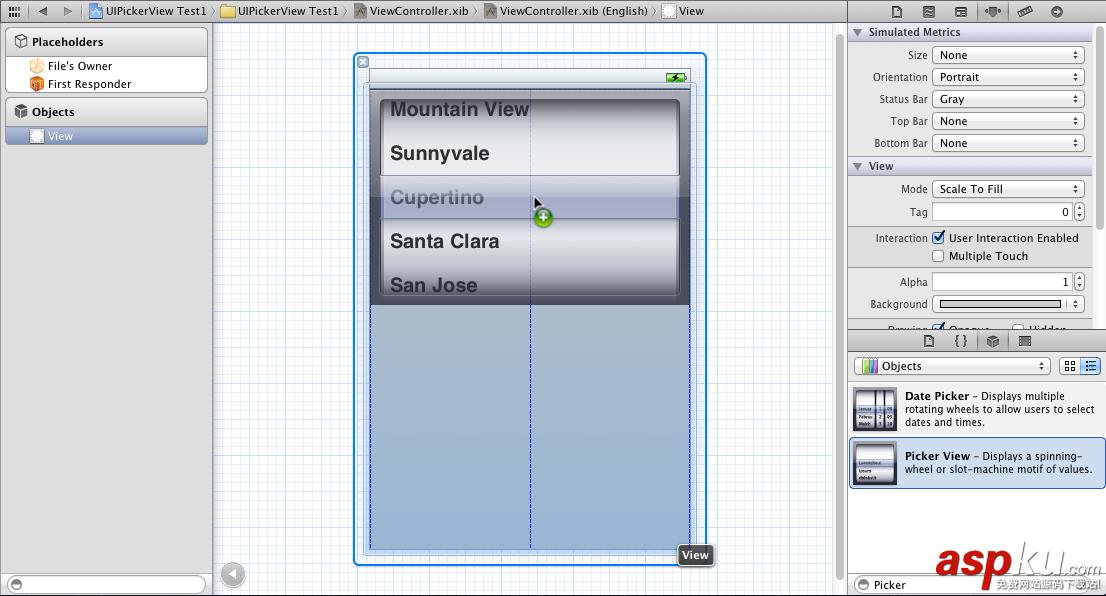Viewport: 1106px width, 596px height.
Task: Open the Orientation dropdown showing Portrait
Action: [1008, 77]
